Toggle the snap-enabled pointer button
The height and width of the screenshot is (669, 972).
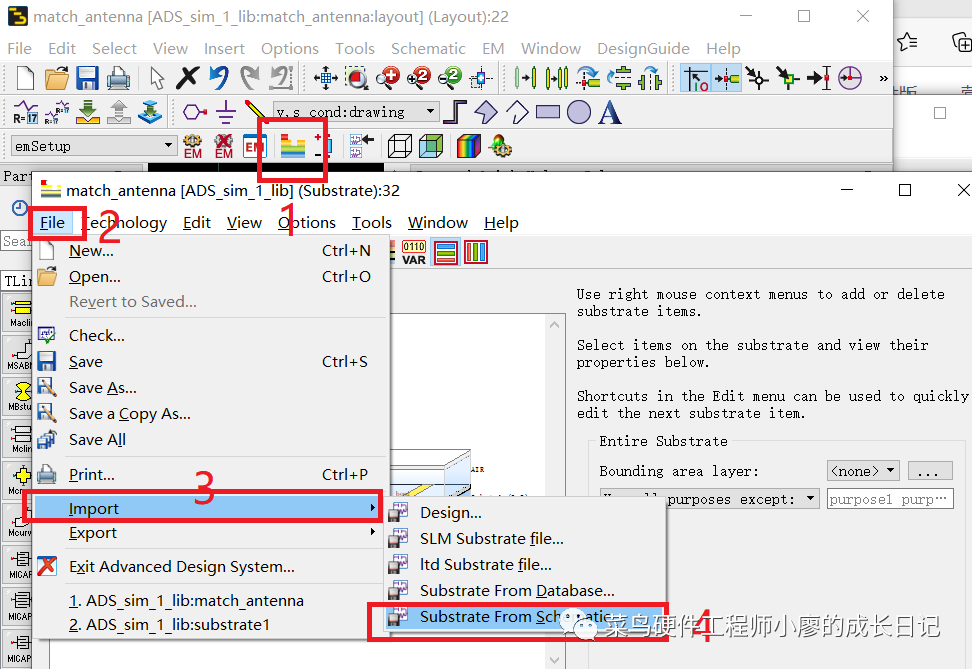[696, 78]
